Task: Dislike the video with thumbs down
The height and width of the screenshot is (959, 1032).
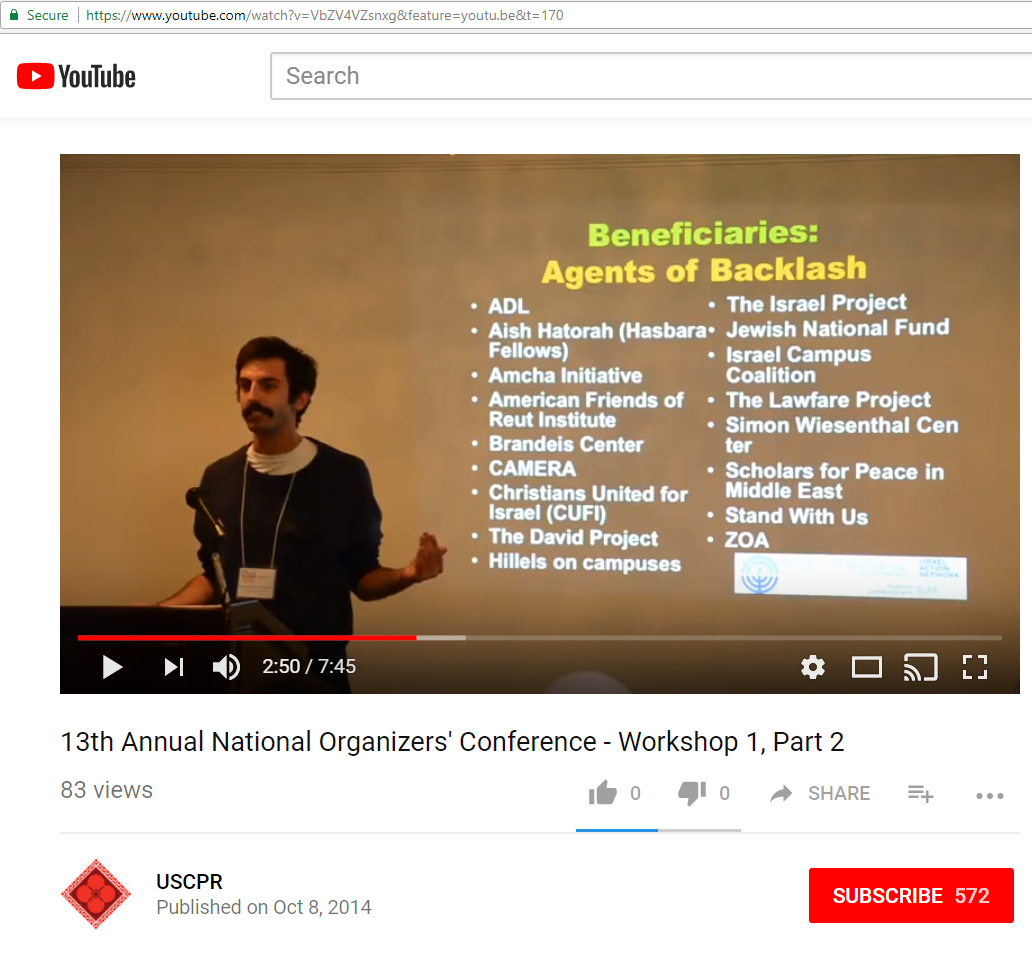Action: (692, 794)
